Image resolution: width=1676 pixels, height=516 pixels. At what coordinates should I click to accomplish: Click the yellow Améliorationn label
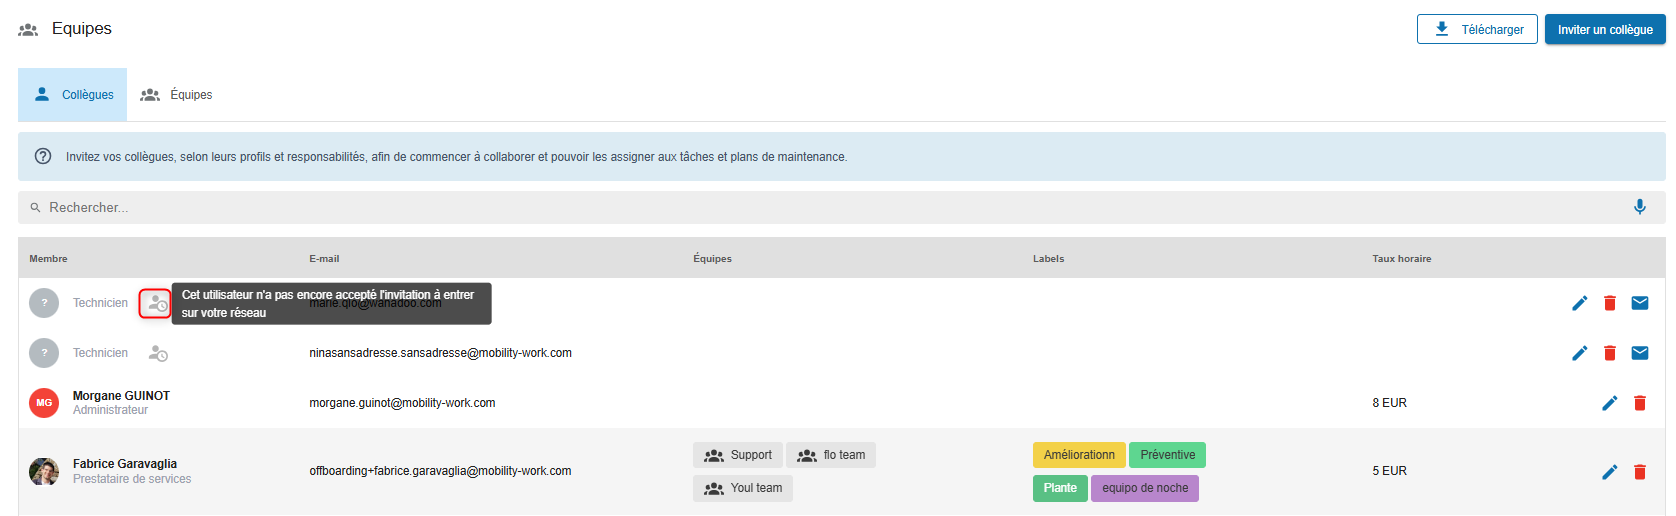coord(1078,455)
